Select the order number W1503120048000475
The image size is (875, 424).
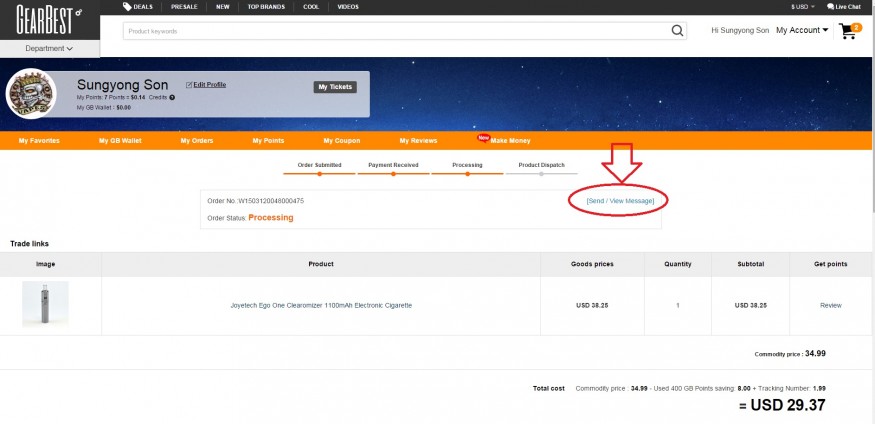pos(271,200)
